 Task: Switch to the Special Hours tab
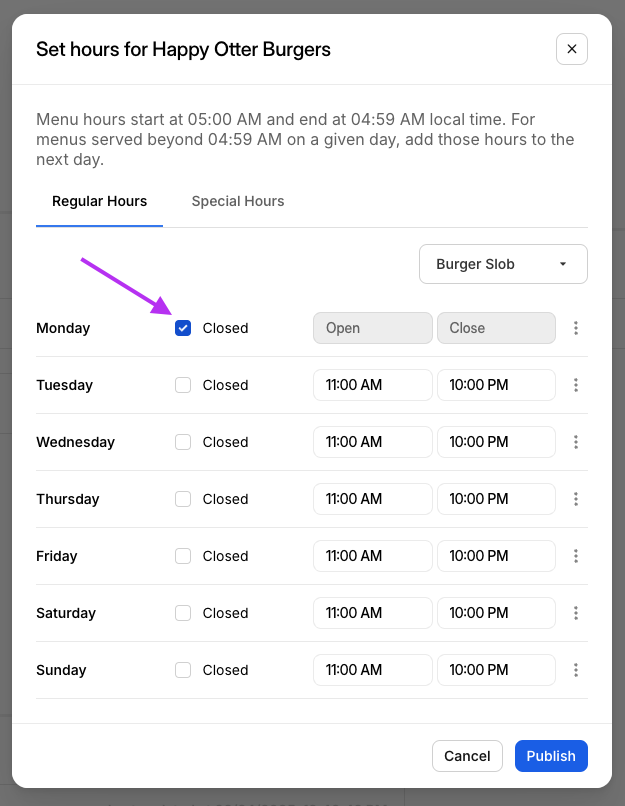tap(238, 201)
